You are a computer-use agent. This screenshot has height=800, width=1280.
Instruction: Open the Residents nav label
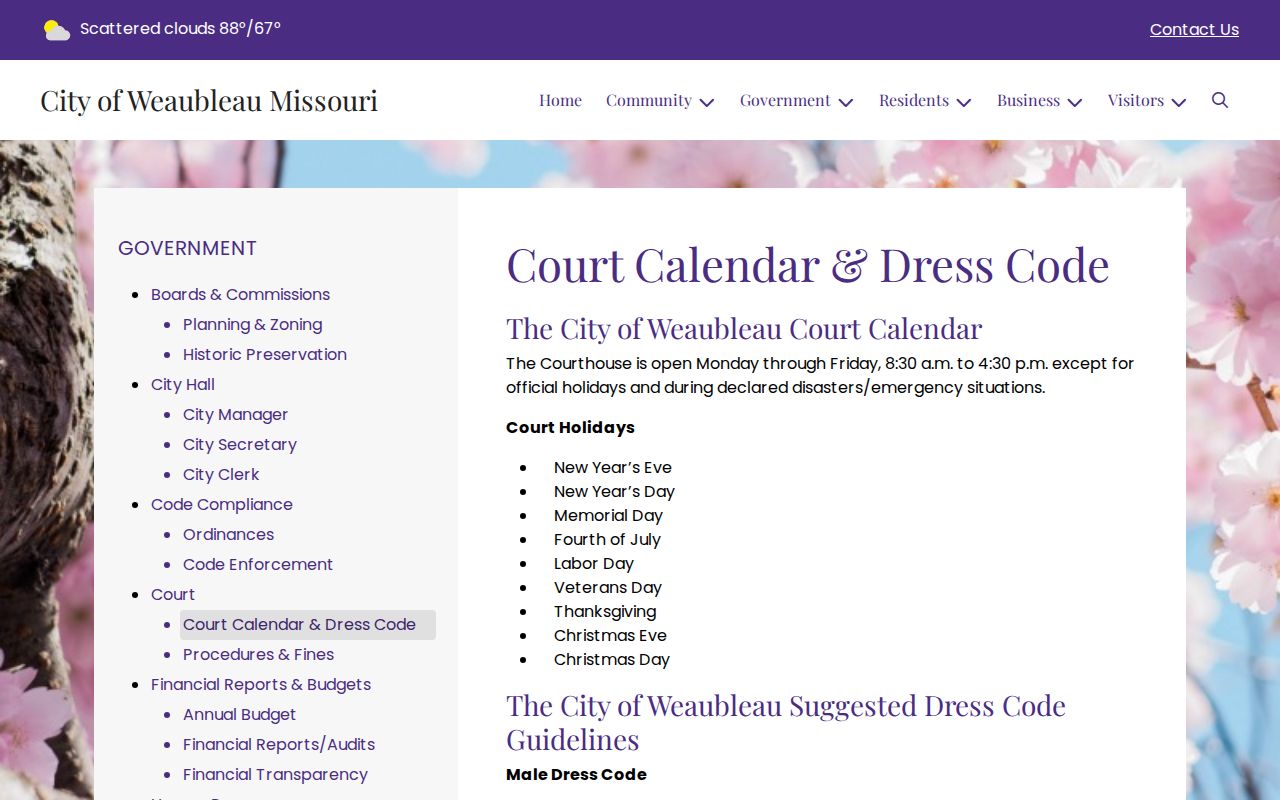pyautogui.click(x=914, y=100)
